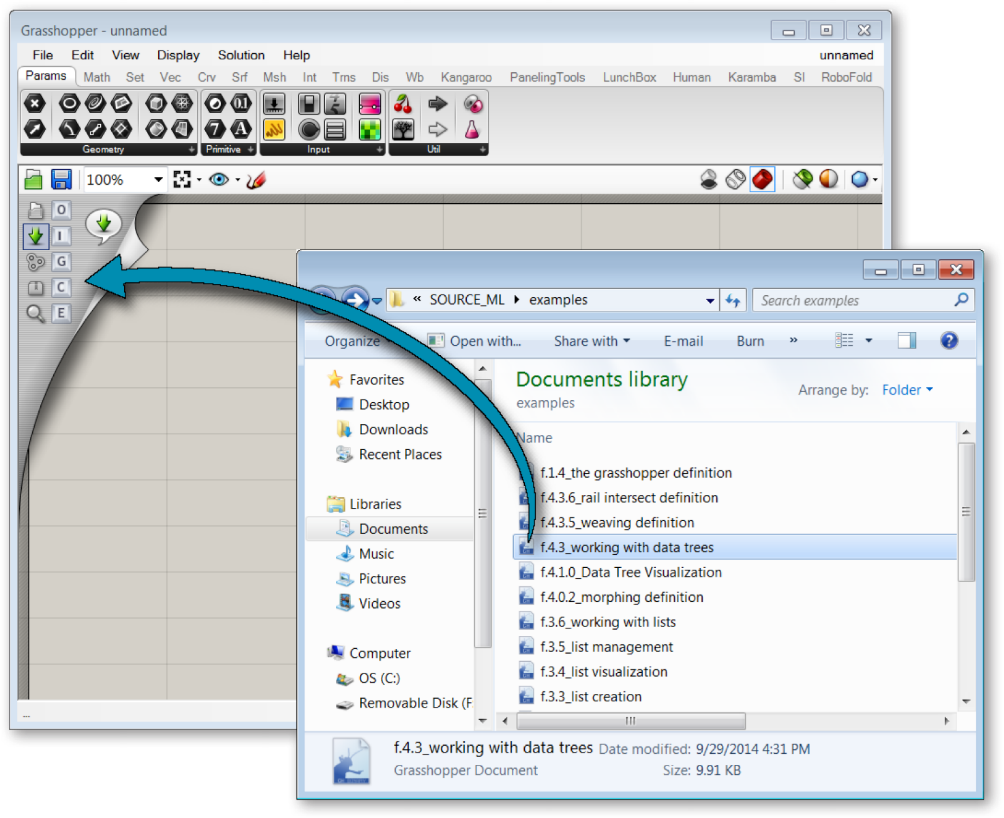Viewport: 1004px width, 818px height.
Task: Open preview mesh quality dropdown beside blue sphere
Action: [x=875, y=180]
